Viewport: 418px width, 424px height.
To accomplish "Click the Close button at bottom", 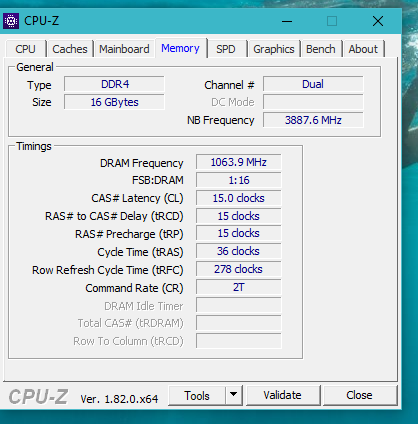I will (x=360, y=395).
